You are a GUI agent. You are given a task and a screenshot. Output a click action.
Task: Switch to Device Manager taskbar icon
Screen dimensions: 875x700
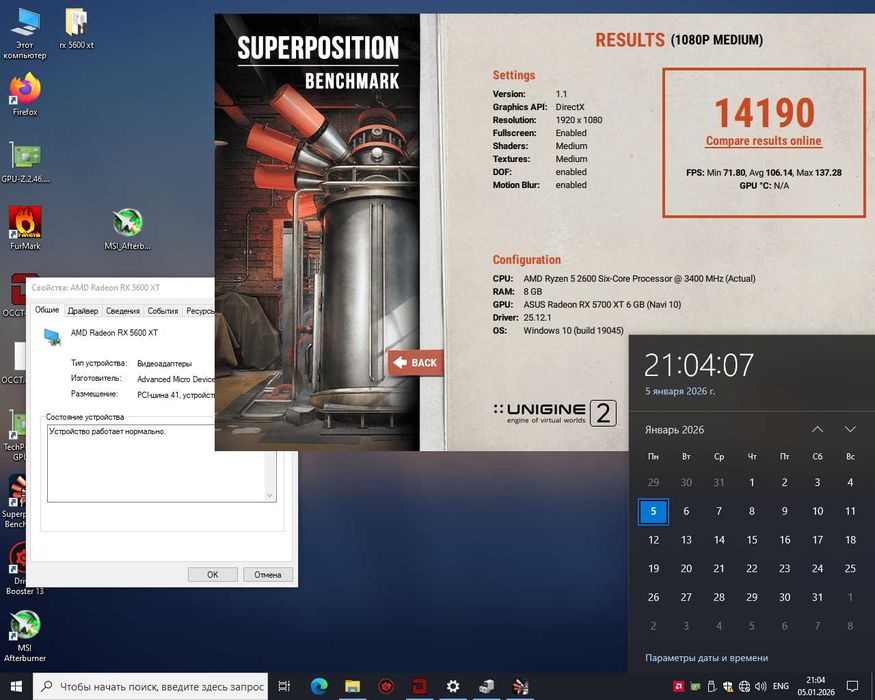pyautogui.click(x=486, y=686)
